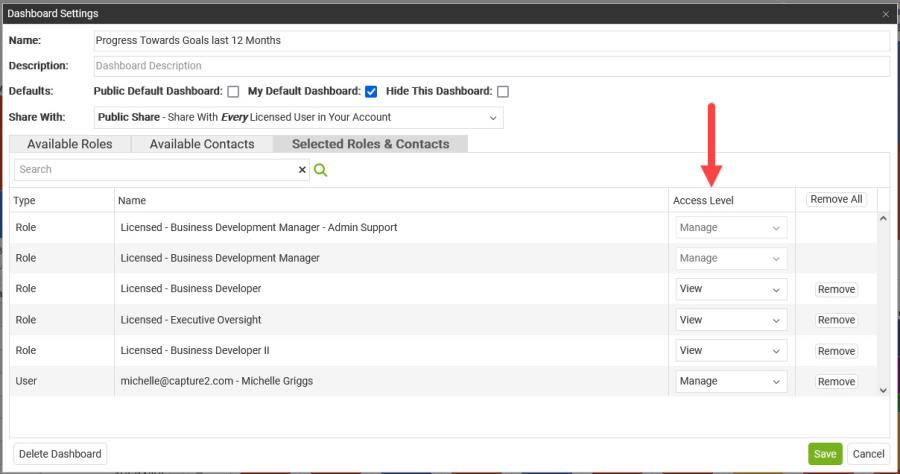Expand Executive Oversight access level dropdown
Screen dimensions: 900x474
(731, 320)
